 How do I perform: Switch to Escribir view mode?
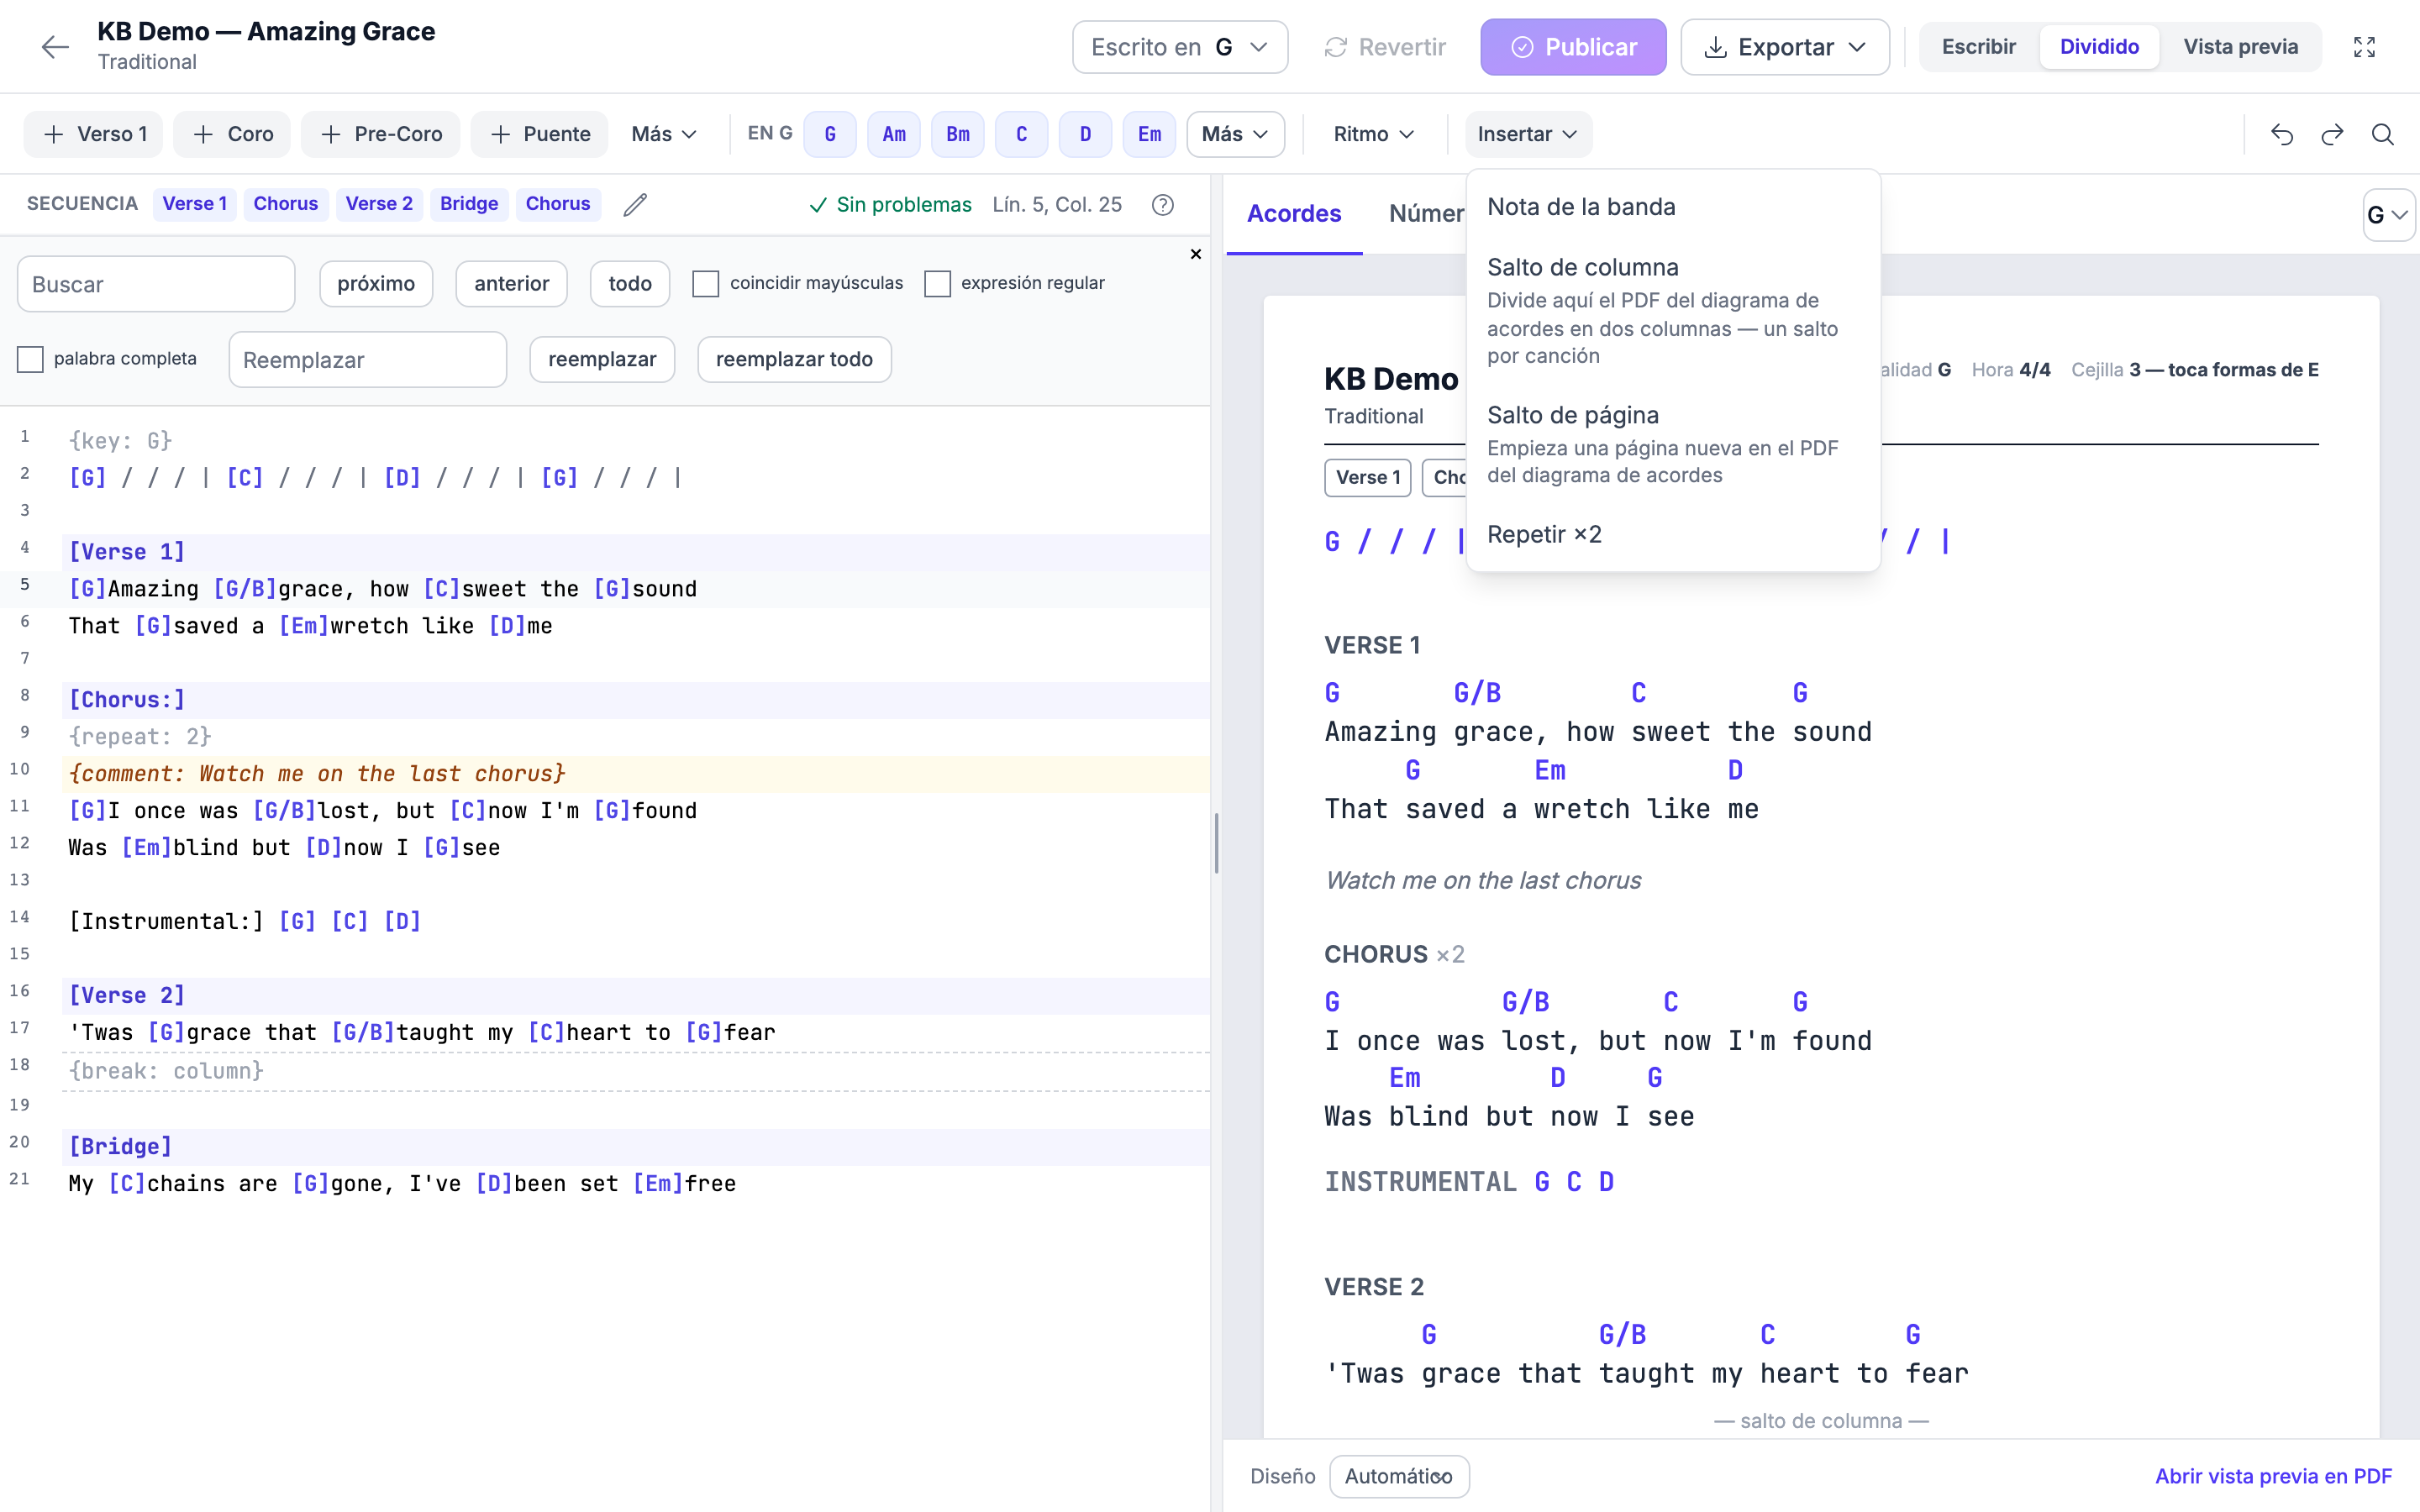coord(1978,47)
